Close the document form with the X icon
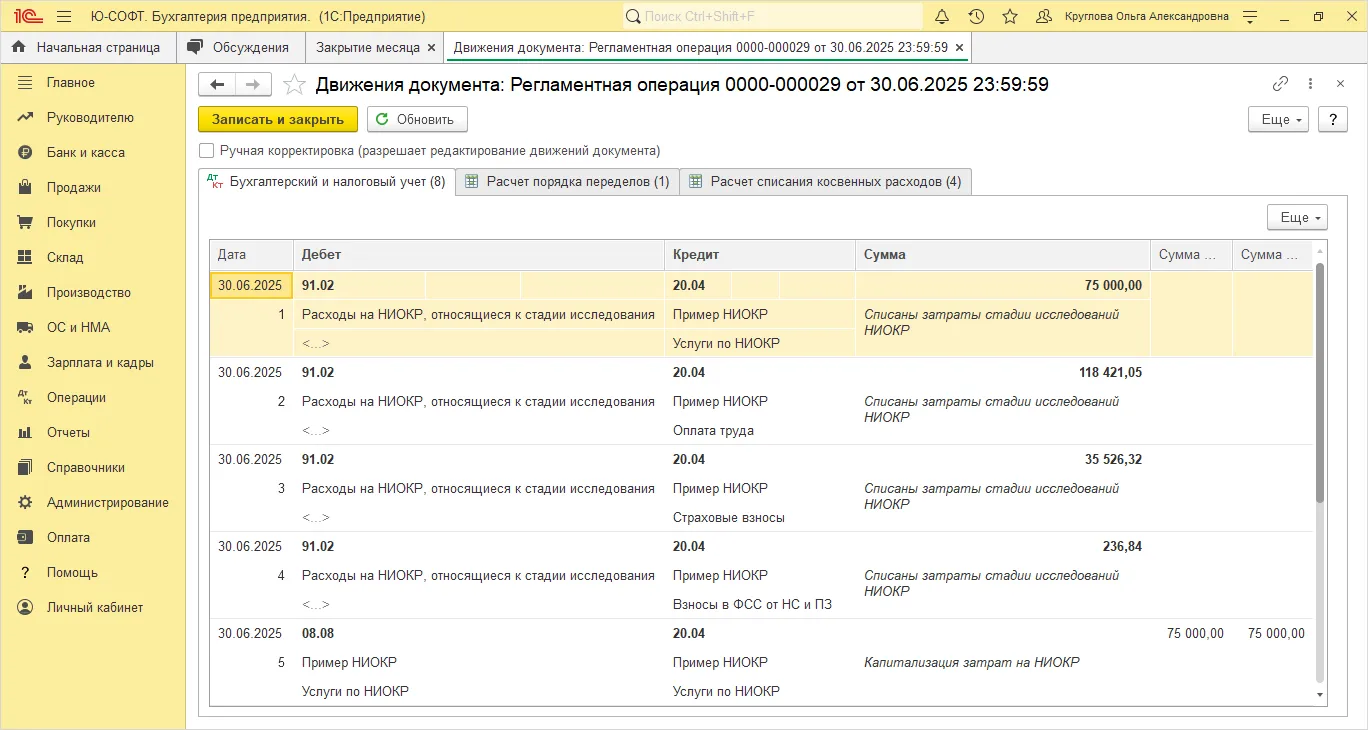 1340,84
